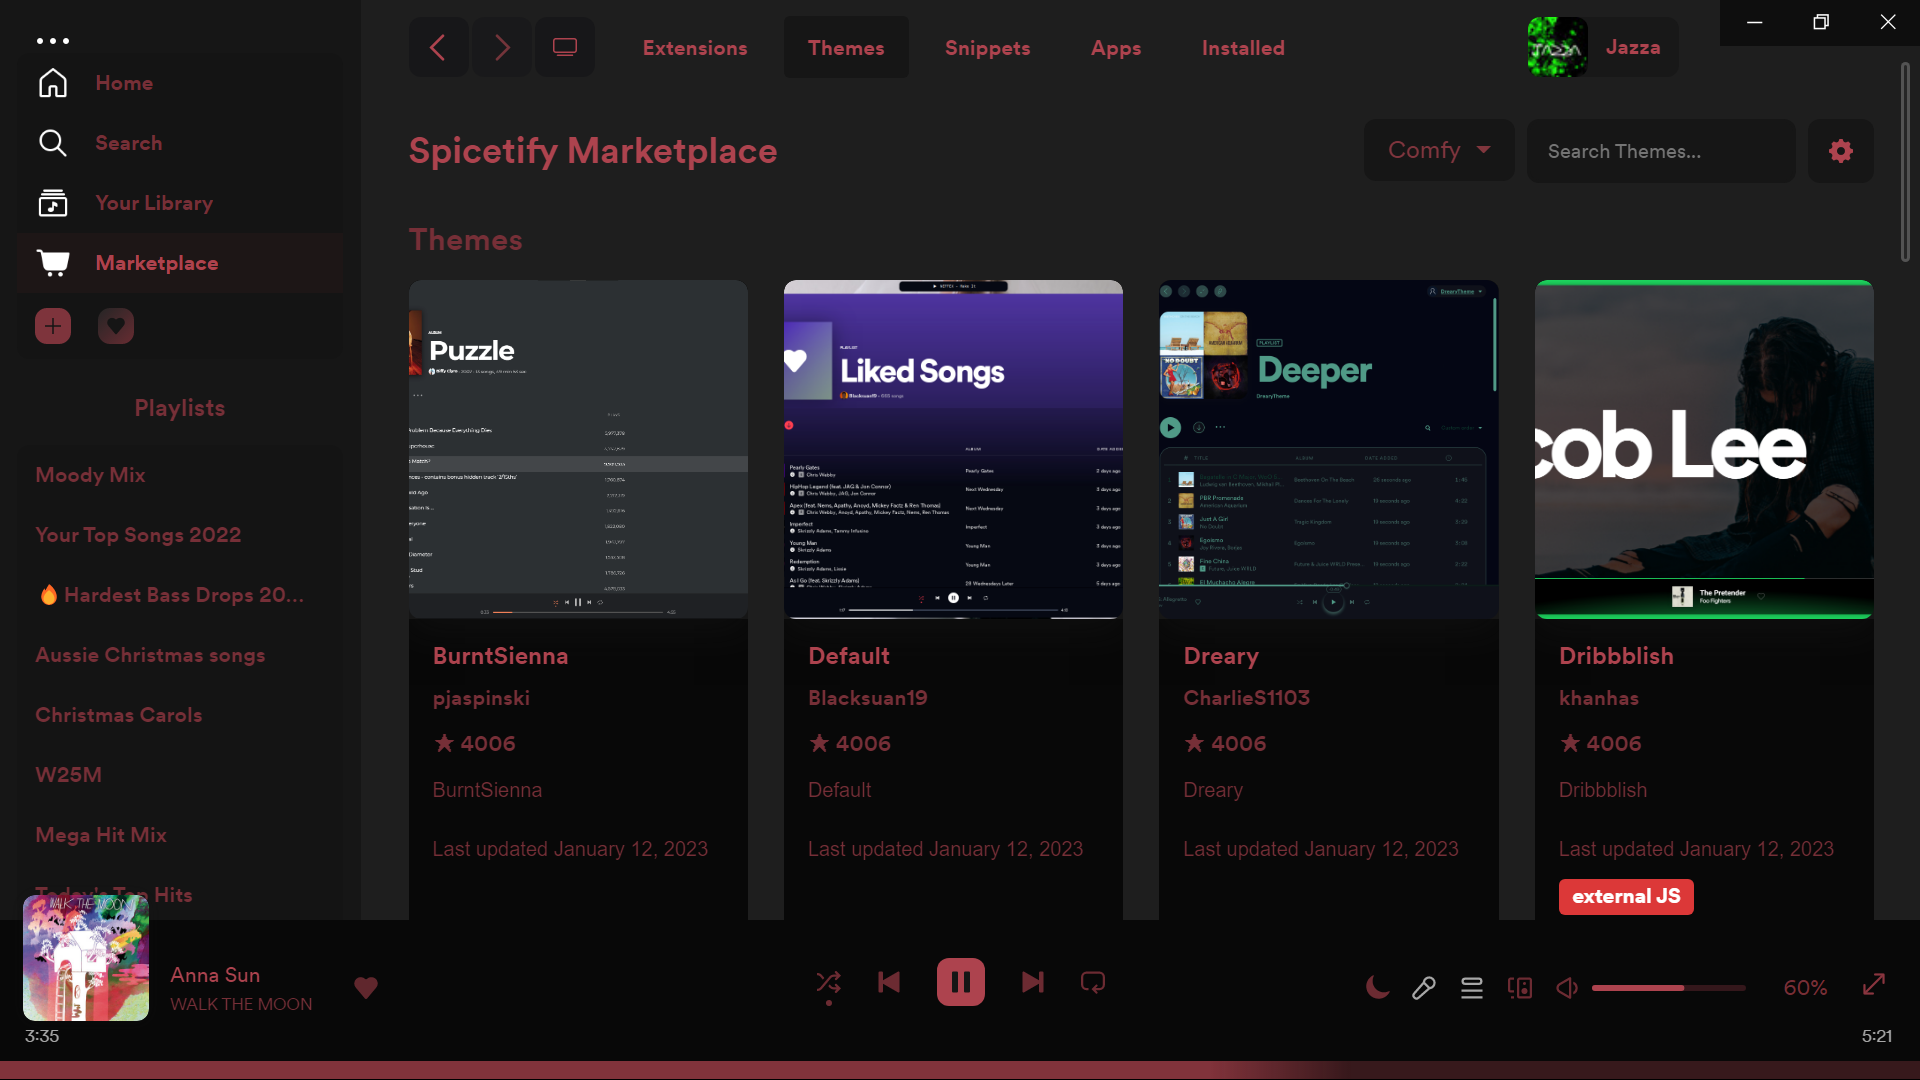This screenshot has width=1920, height=1080.
Task: Enable shuffle playback
Action: coord(828,982)
